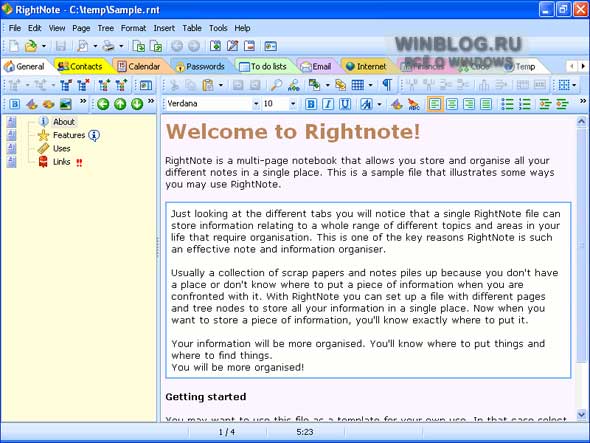Open the Tools menu

[x=218, y=28]
